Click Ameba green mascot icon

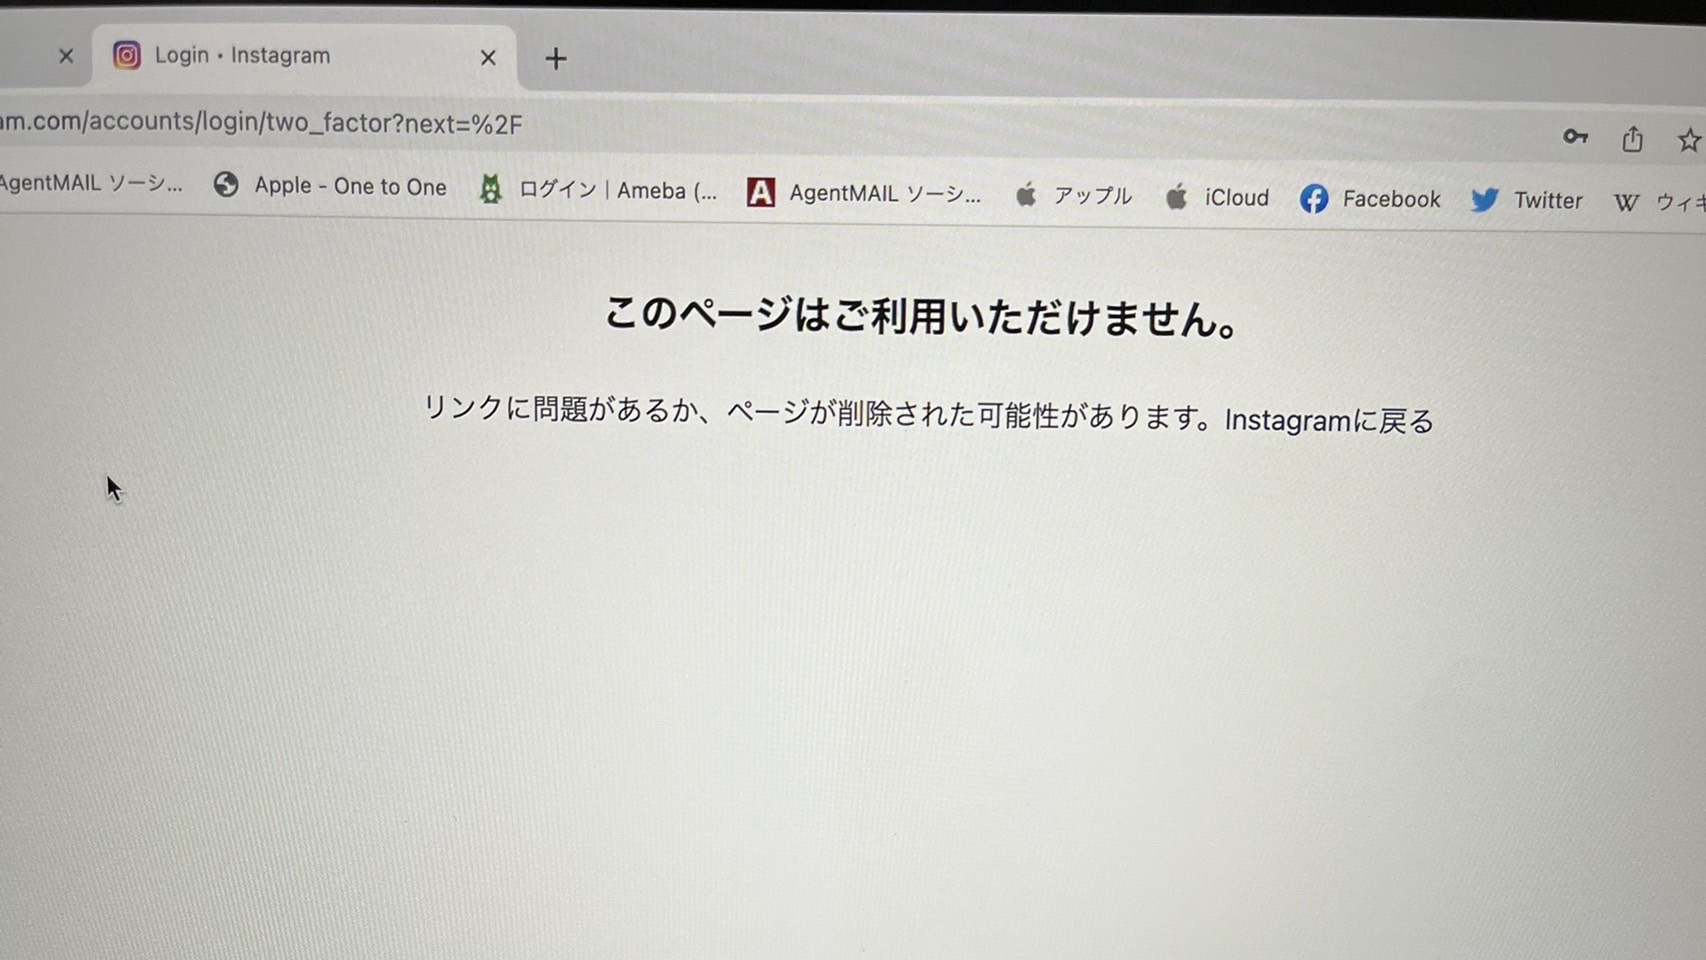click(x=490, y=188)
